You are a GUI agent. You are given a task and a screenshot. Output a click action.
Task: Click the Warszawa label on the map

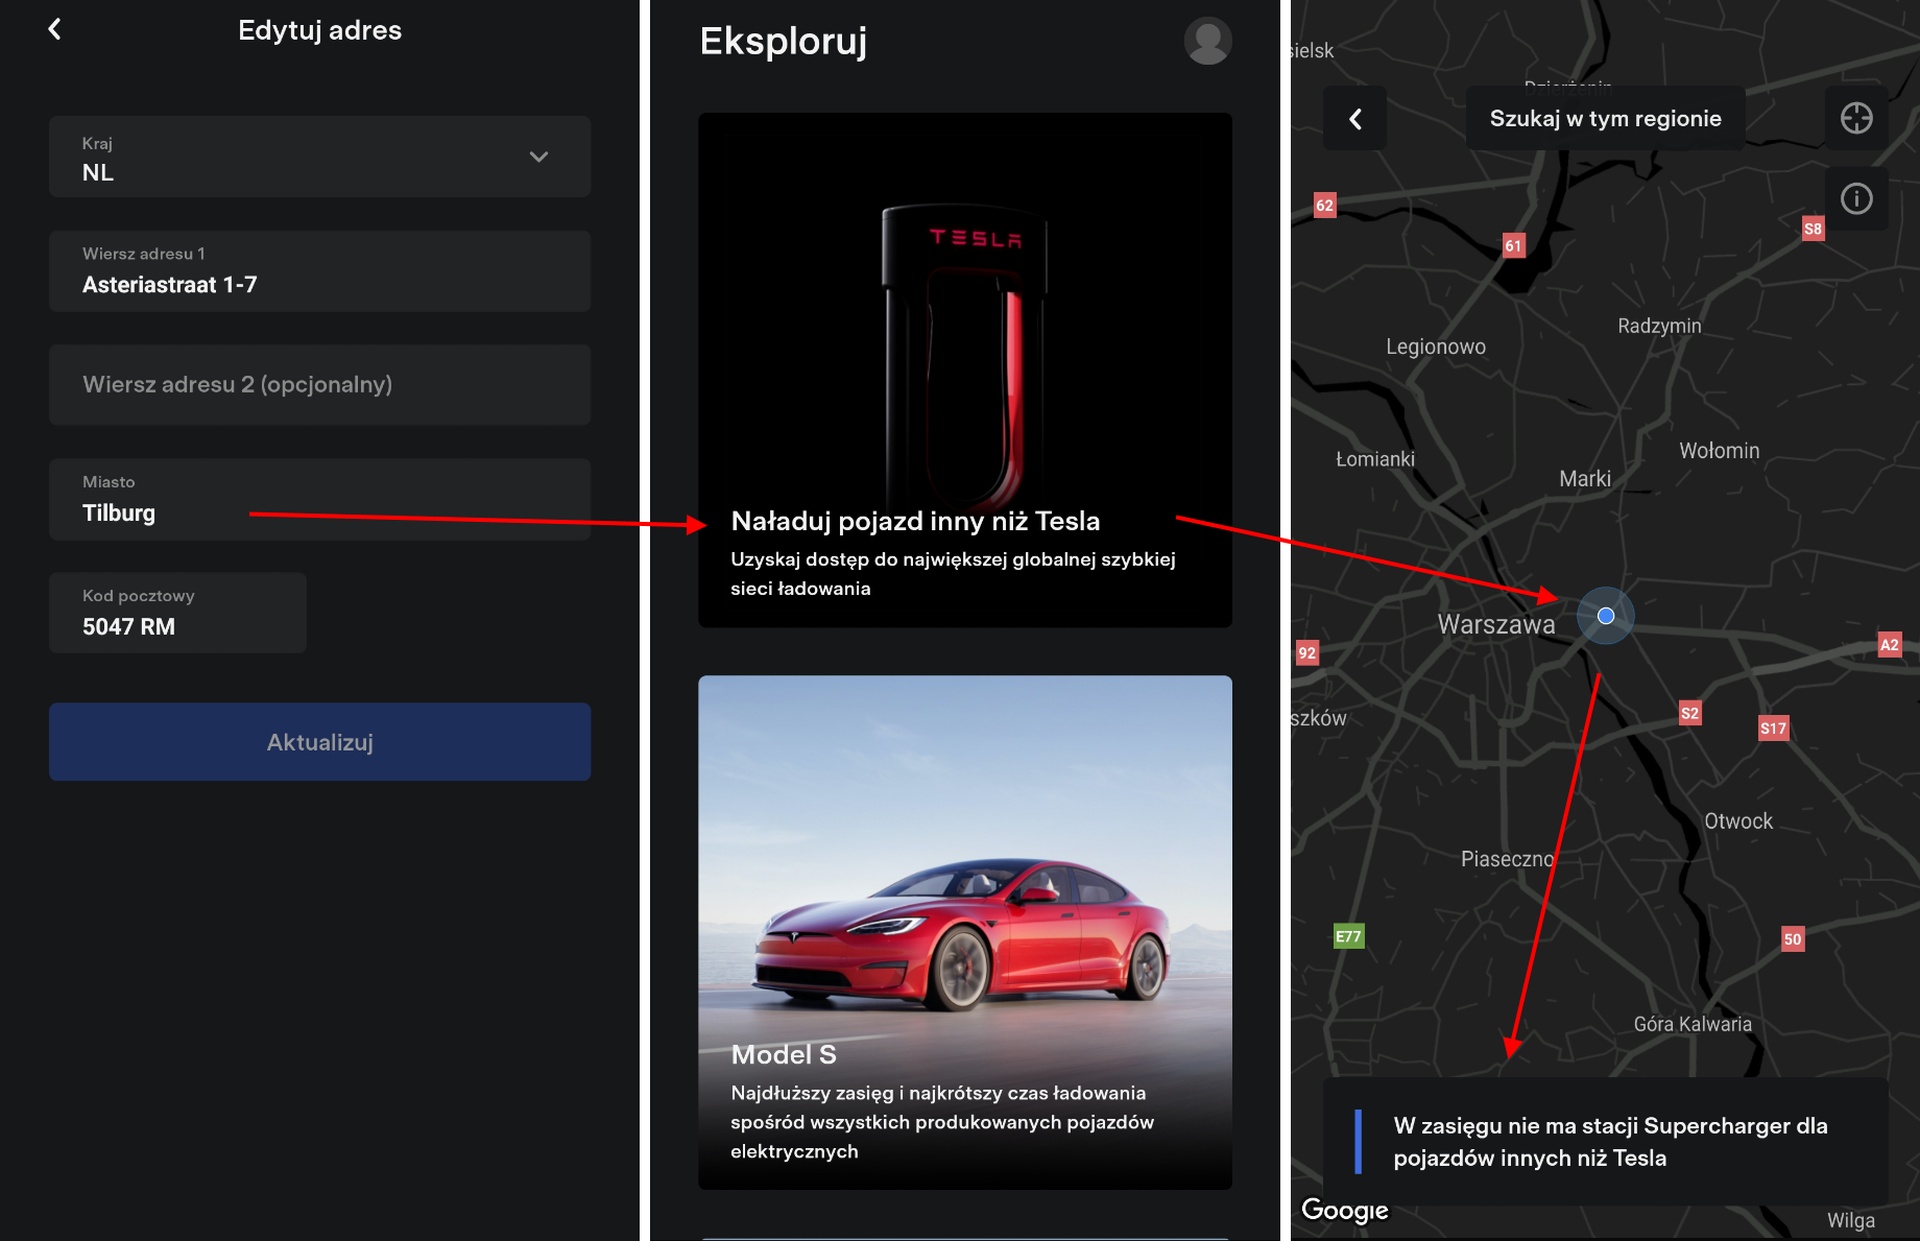tap(1496, 625)
